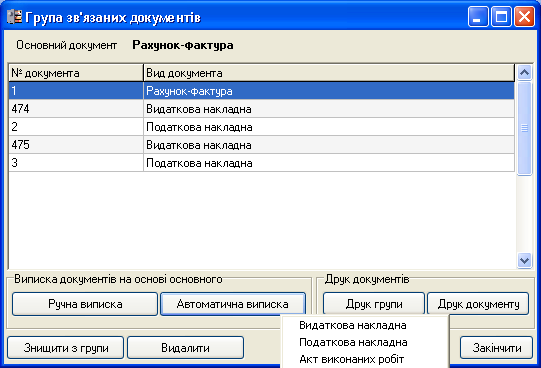Click the scrollbar up arrow
The height and width of the screenshot is (368, 541).
coord(524,72)
